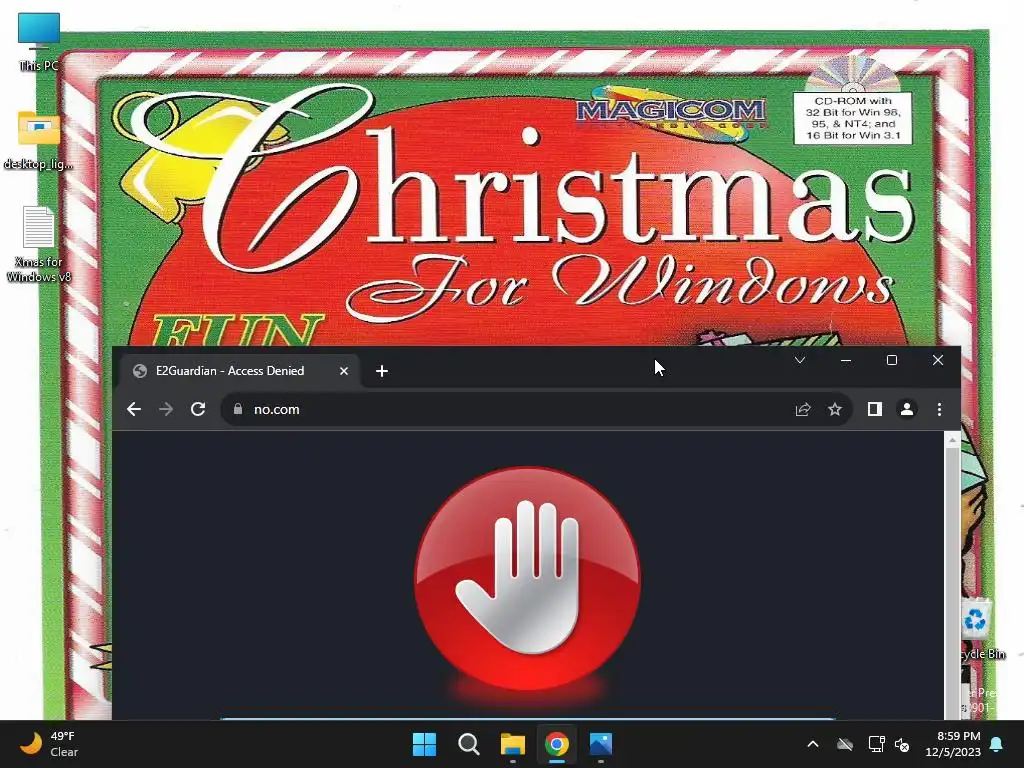Open taskbar Search
The width and height of the screenshot is (1024, 768).
468,744
